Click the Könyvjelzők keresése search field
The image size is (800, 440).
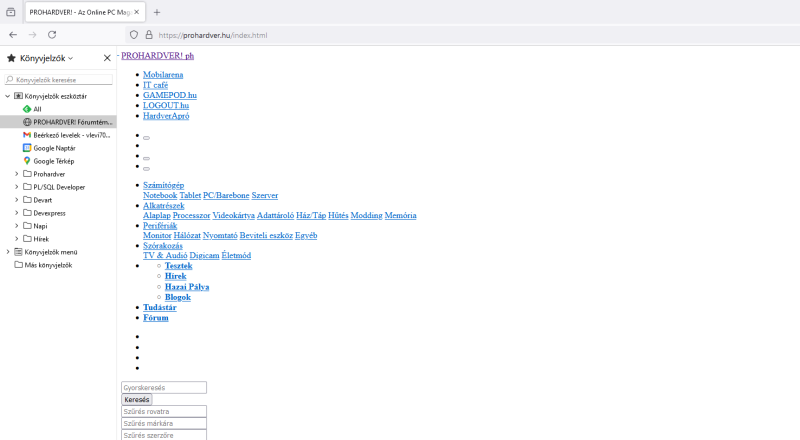(x=59, y=80)
